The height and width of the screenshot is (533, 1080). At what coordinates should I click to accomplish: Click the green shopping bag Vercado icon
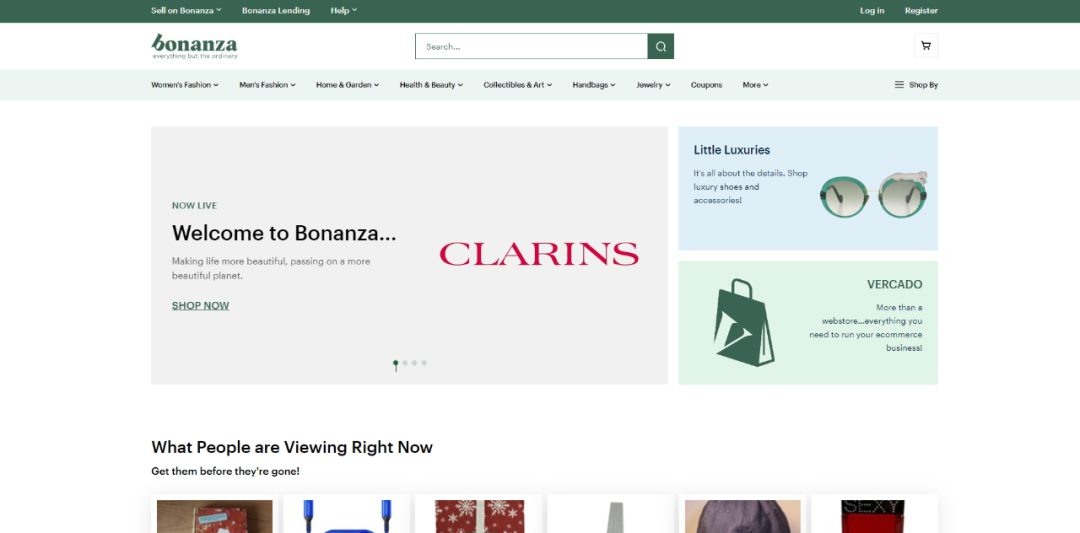coord(744,322)
